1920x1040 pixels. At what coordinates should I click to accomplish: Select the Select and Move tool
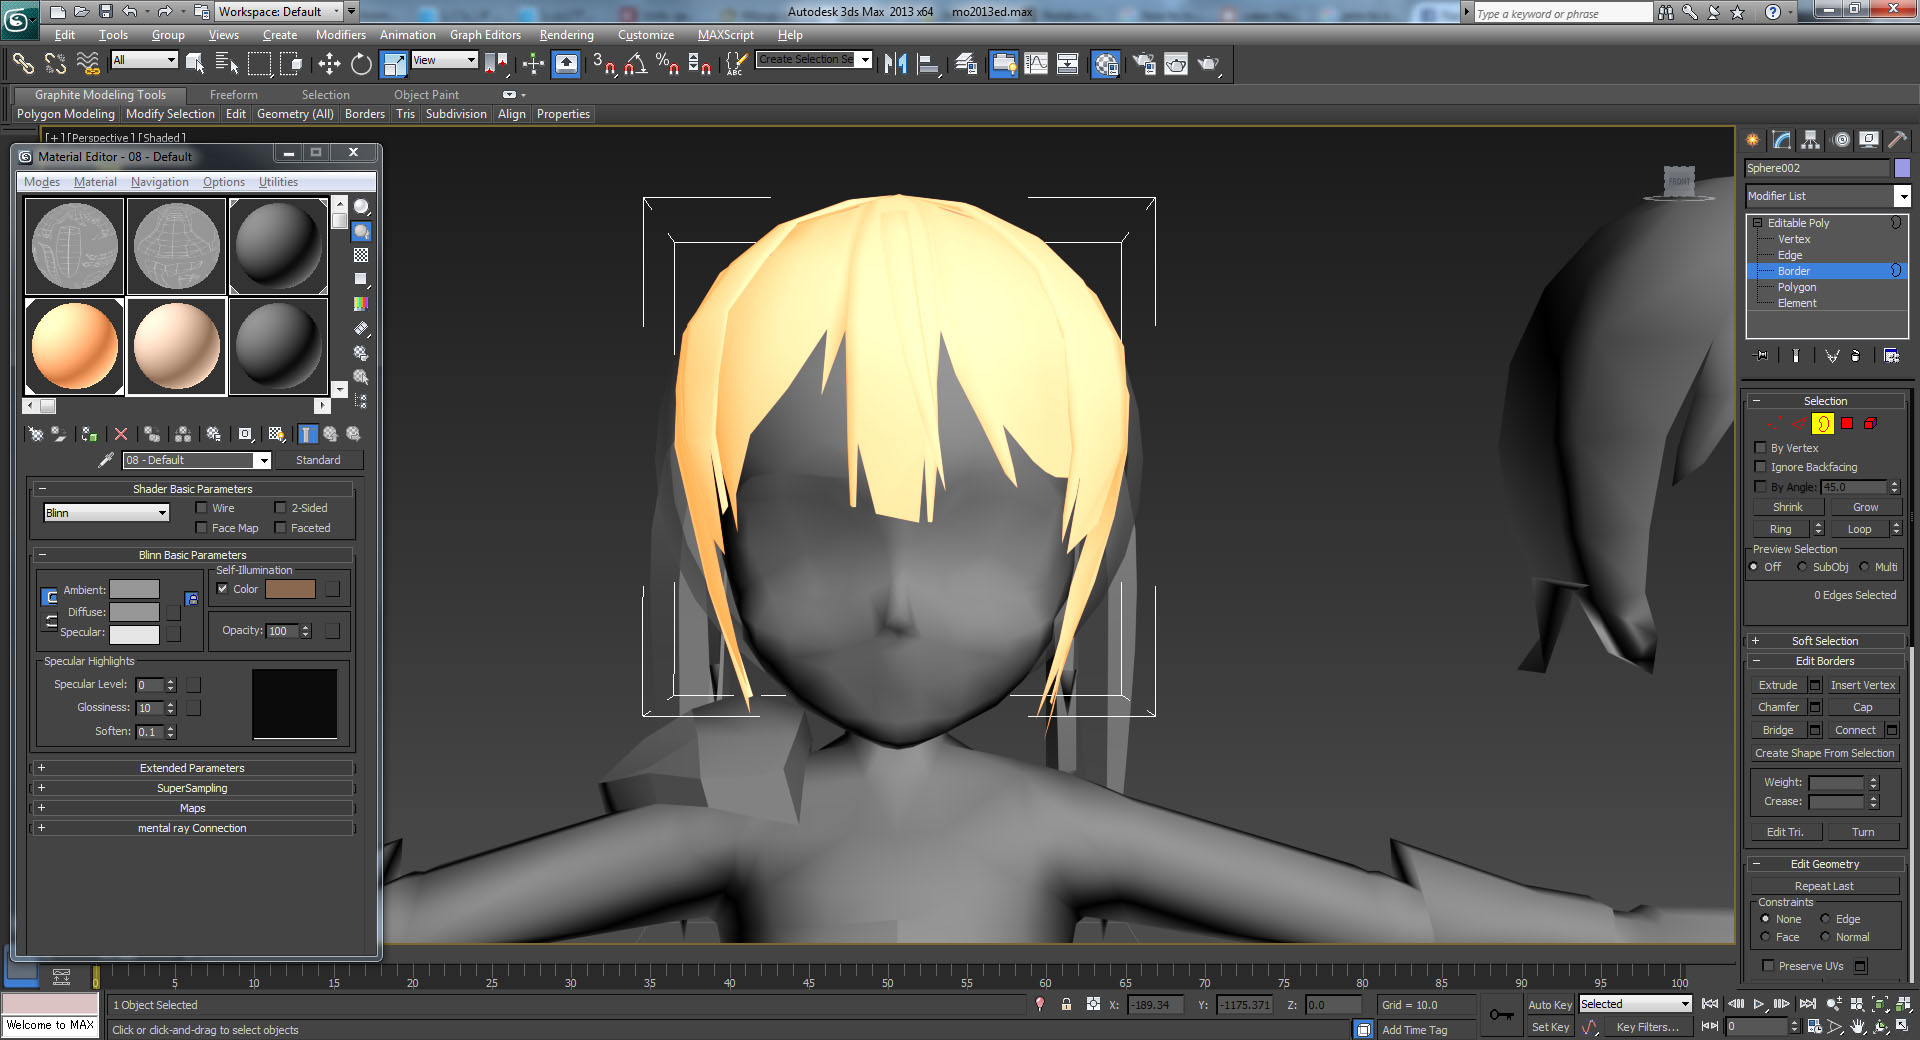[329, 64]
